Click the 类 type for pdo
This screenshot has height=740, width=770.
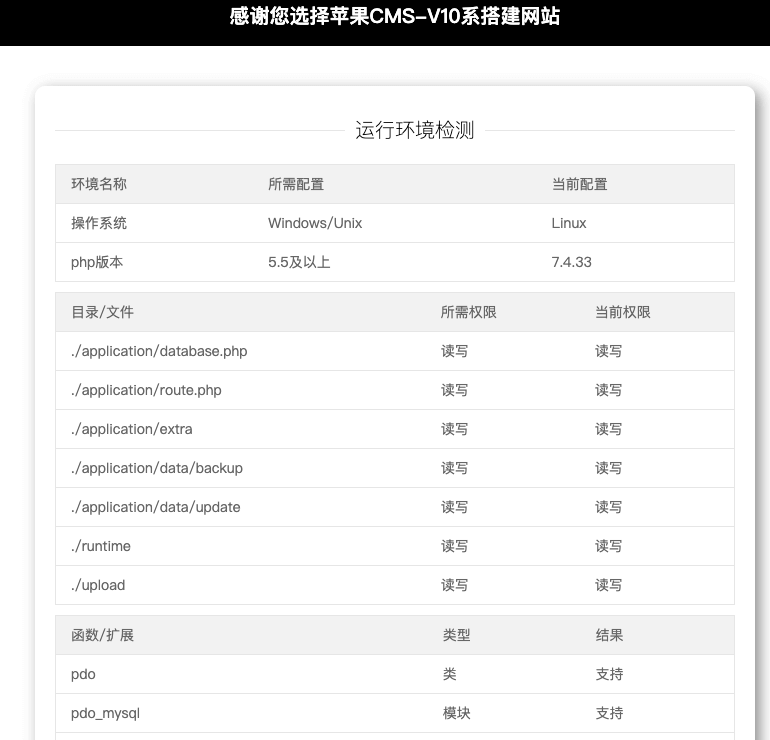(450, 674)
